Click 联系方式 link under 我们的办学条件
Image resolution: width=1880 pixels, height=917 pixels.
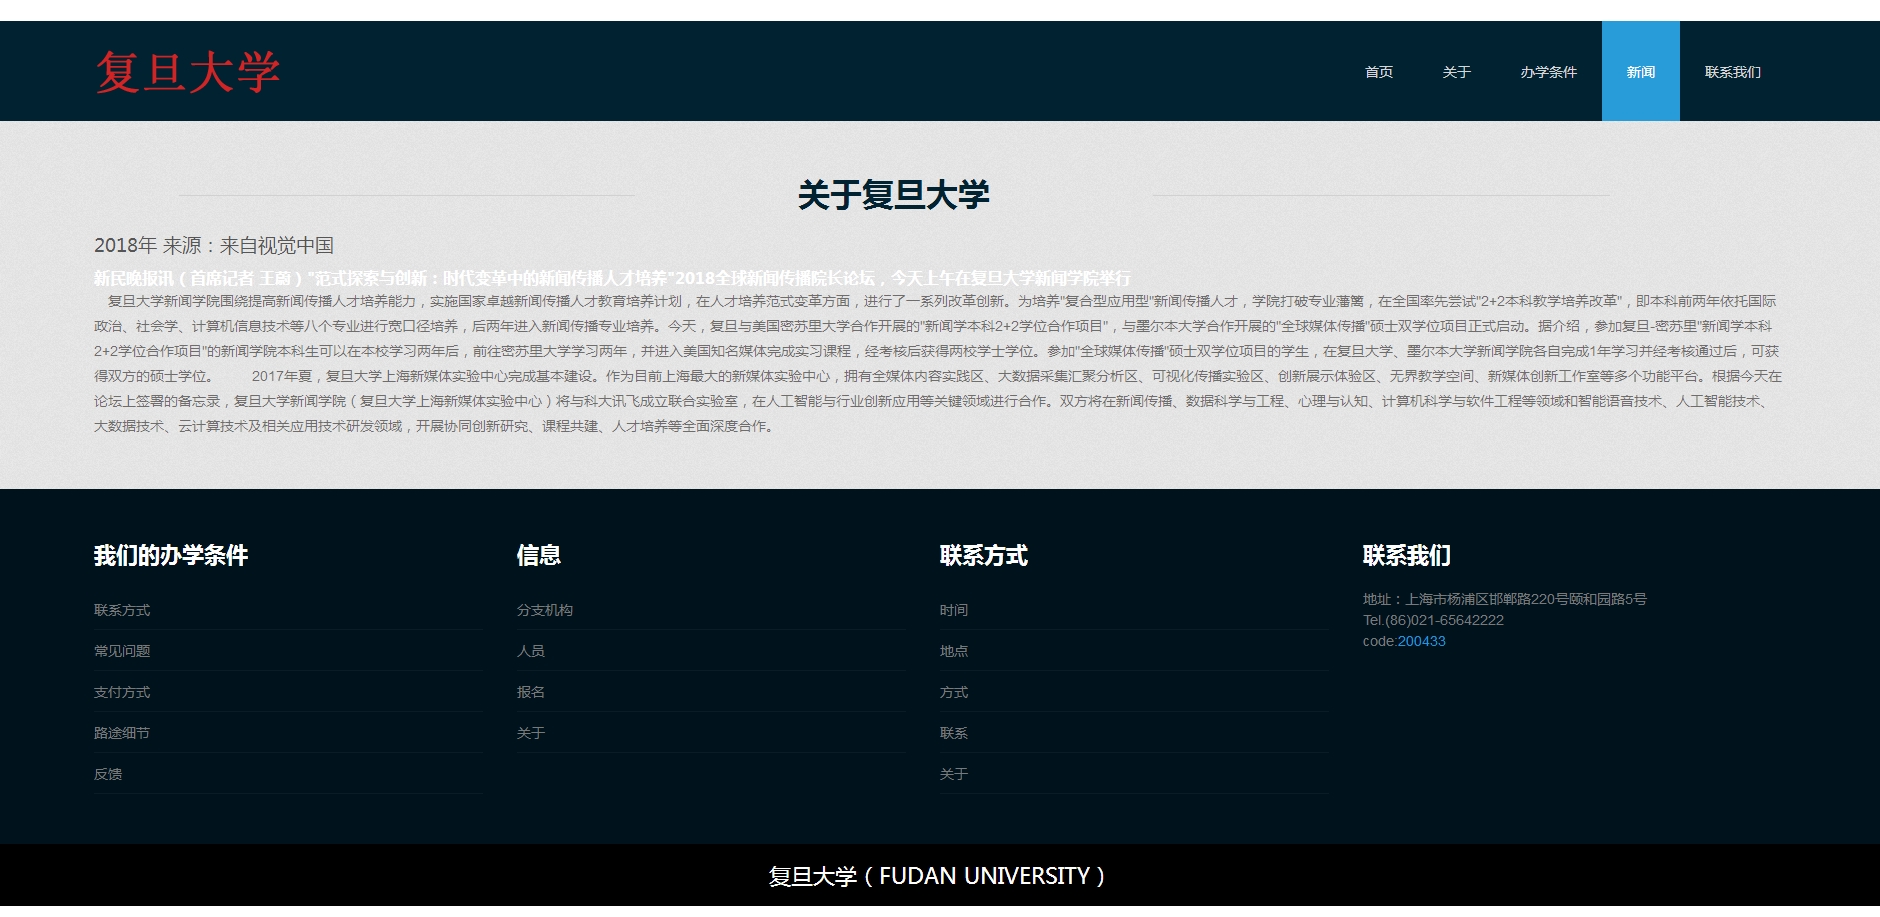122,610
